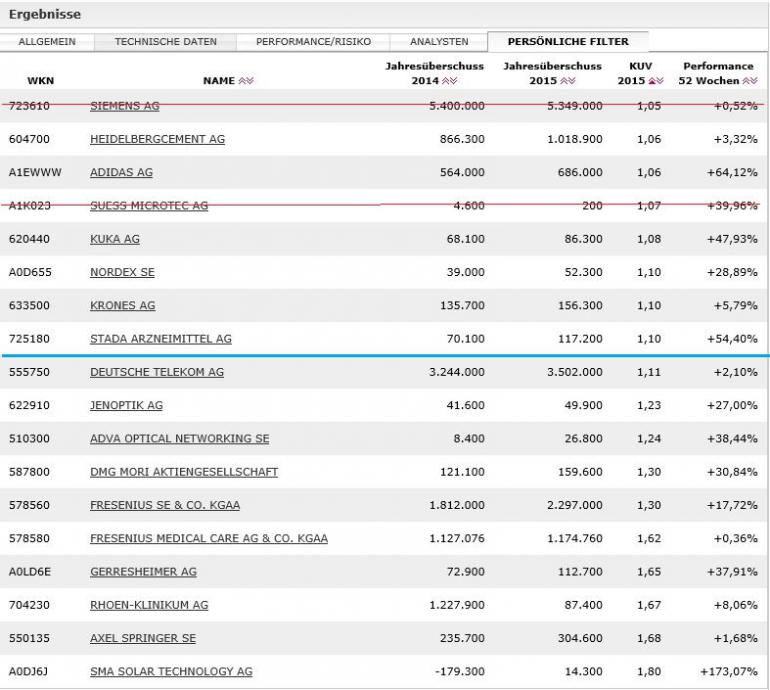Click WKN value A0DJ6J
This screenshot has height=690, width=770.
[x=28, y=672]
